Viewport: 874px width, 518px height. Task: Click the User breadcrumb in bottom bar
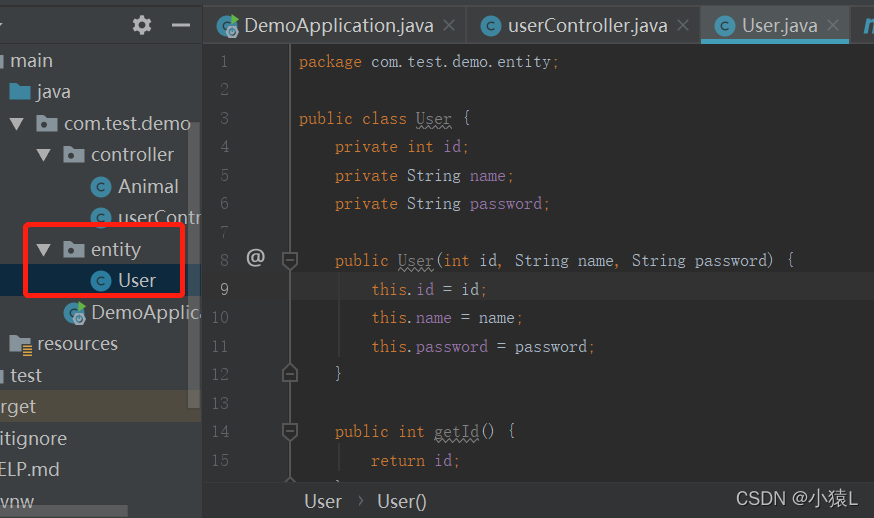(x=323, y=501)
